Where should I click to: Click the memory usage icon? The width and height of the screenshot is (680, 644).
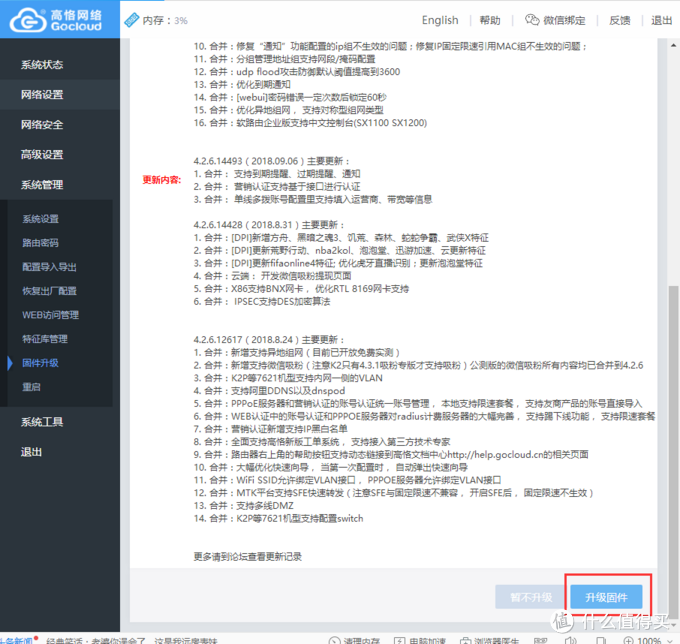(131, 20)
